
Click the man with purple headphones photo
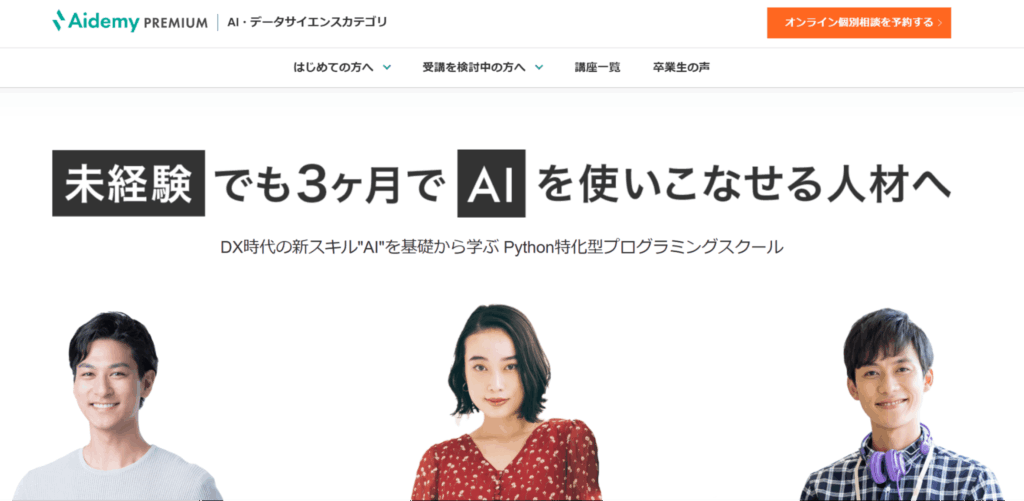pos(896,405)
